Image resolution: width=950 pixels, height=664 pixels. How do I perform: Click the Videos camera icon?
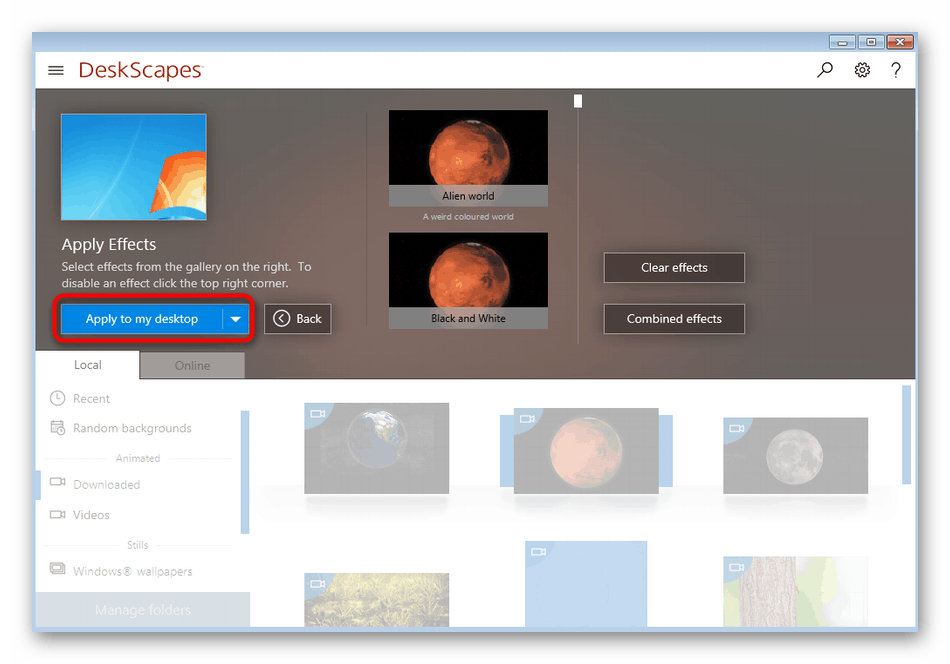click(x=58, y=515)
